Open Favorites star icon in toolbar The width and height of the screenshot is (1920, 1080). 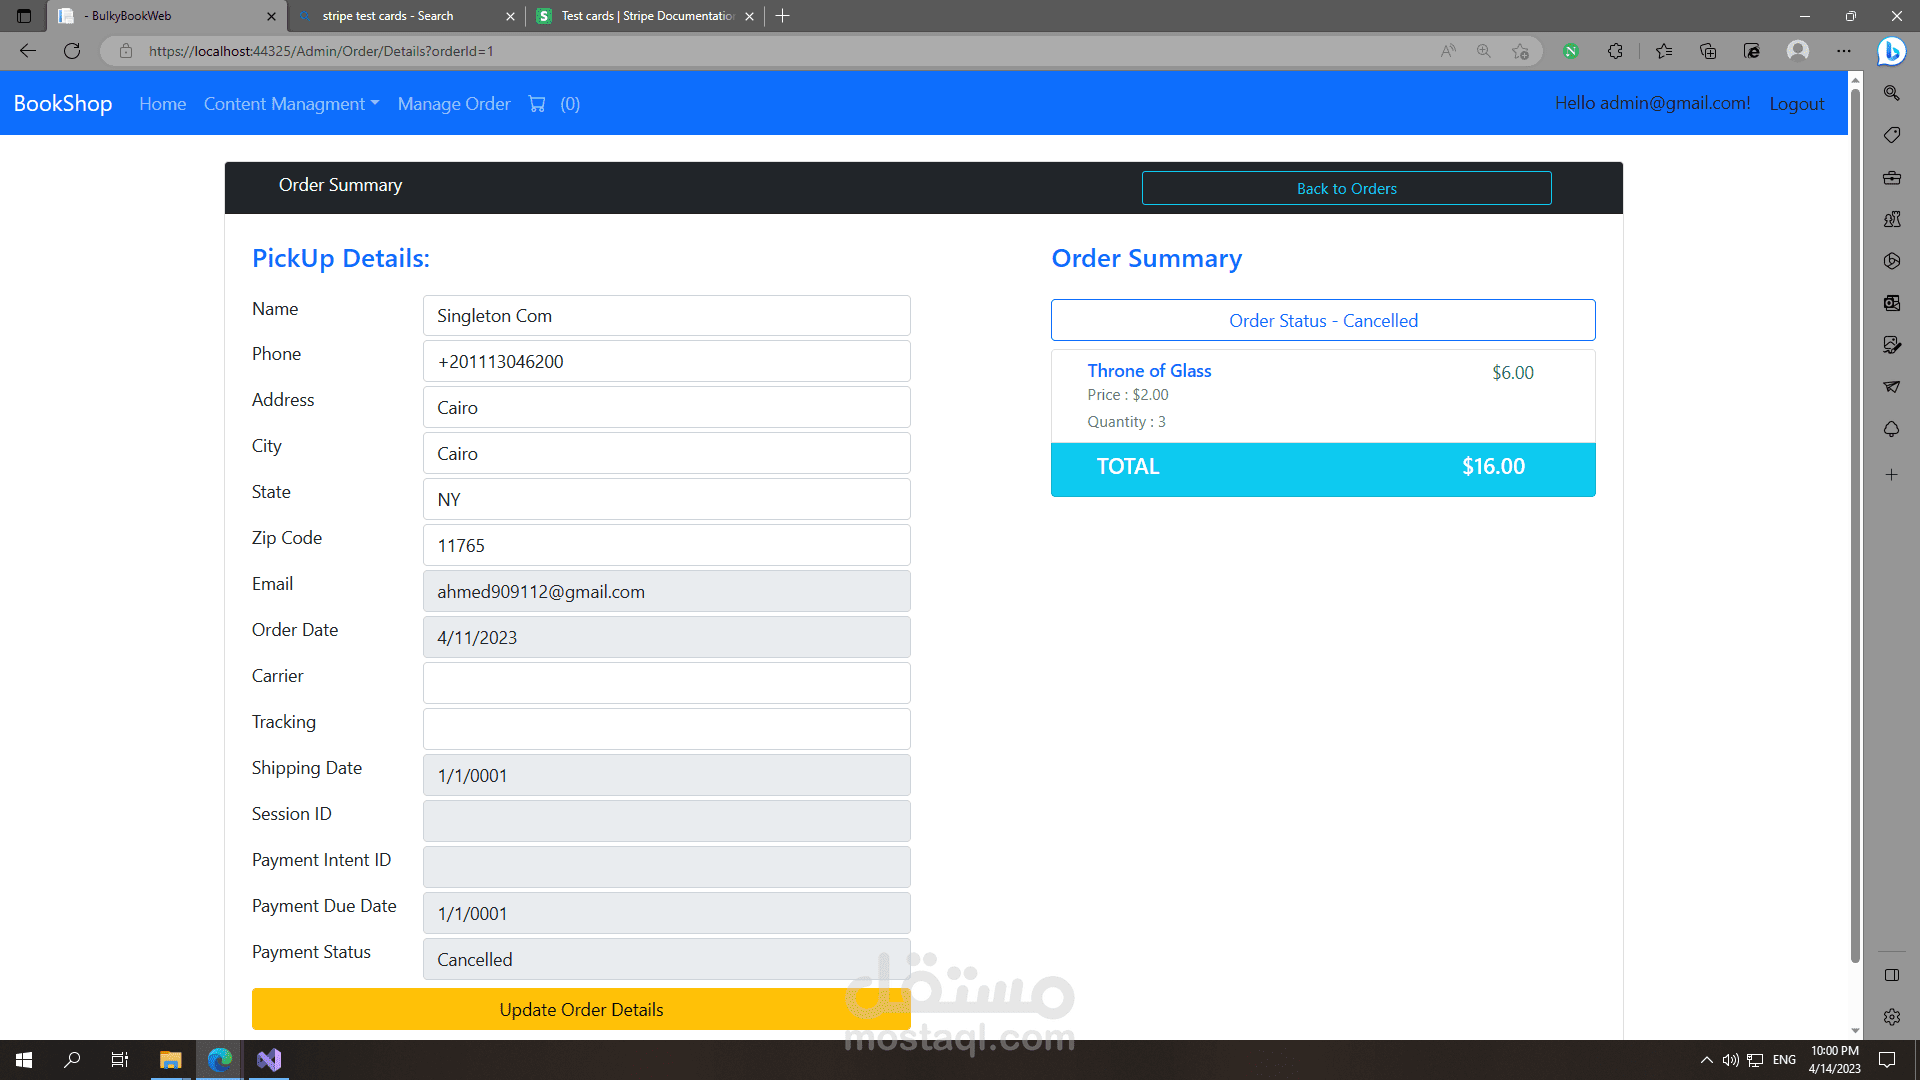click(x=1664, y=51)
